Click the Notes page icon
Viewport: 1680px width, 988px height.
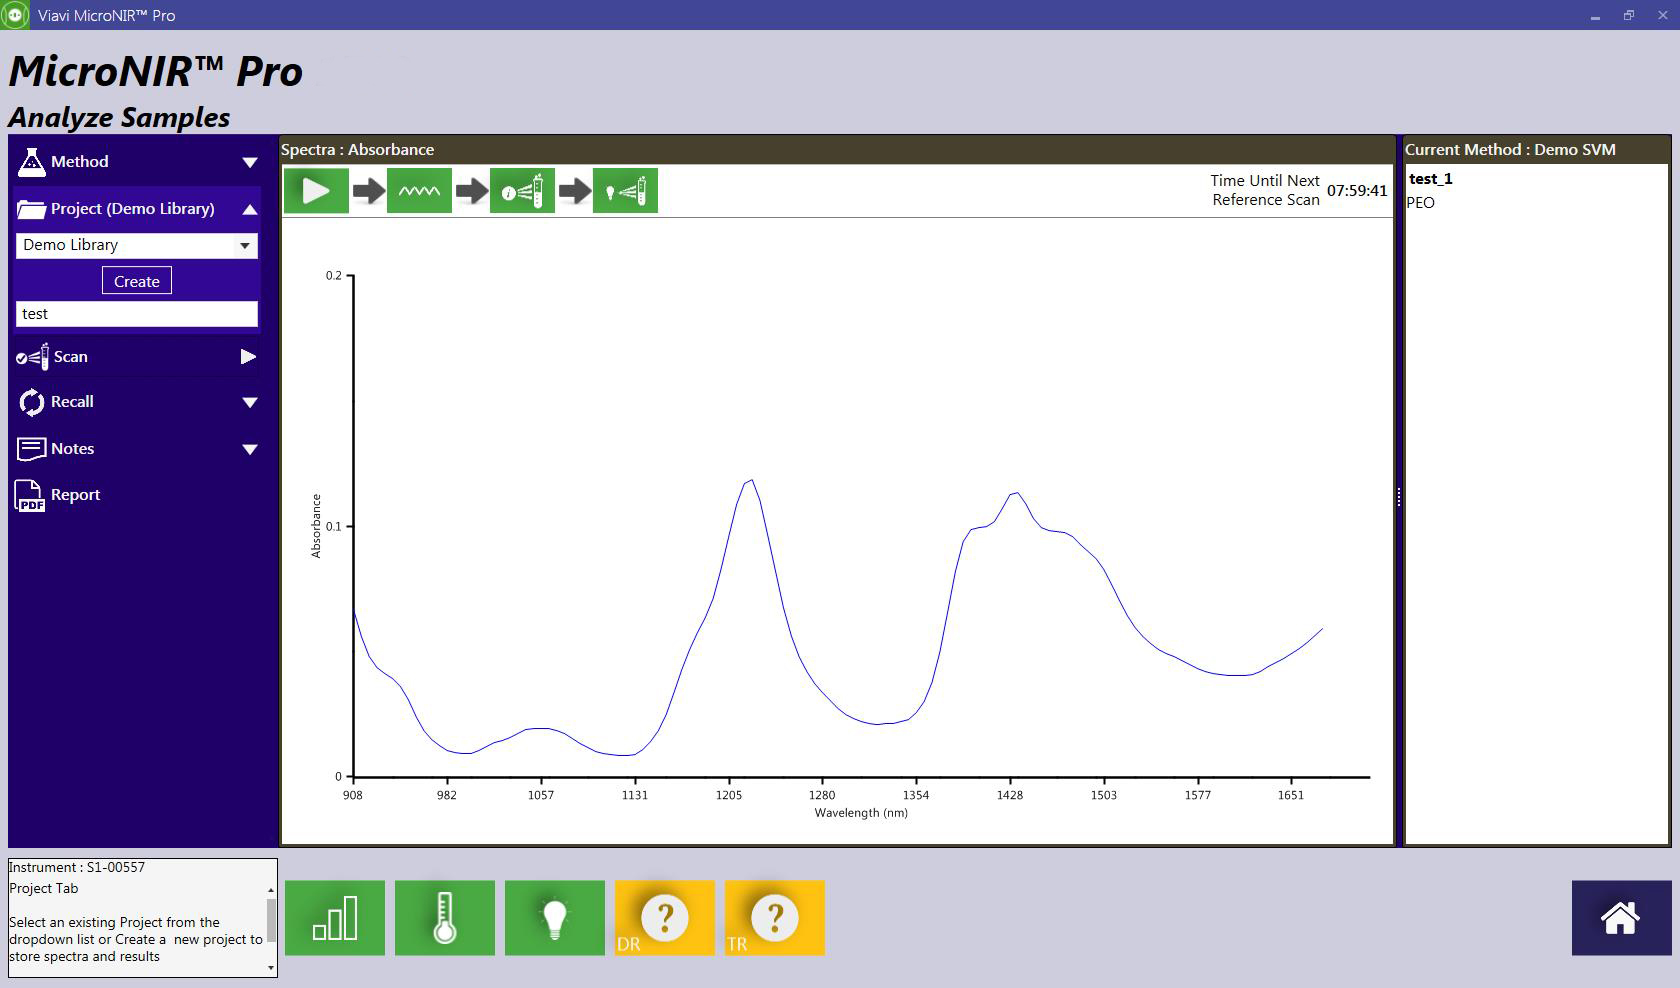32,449
